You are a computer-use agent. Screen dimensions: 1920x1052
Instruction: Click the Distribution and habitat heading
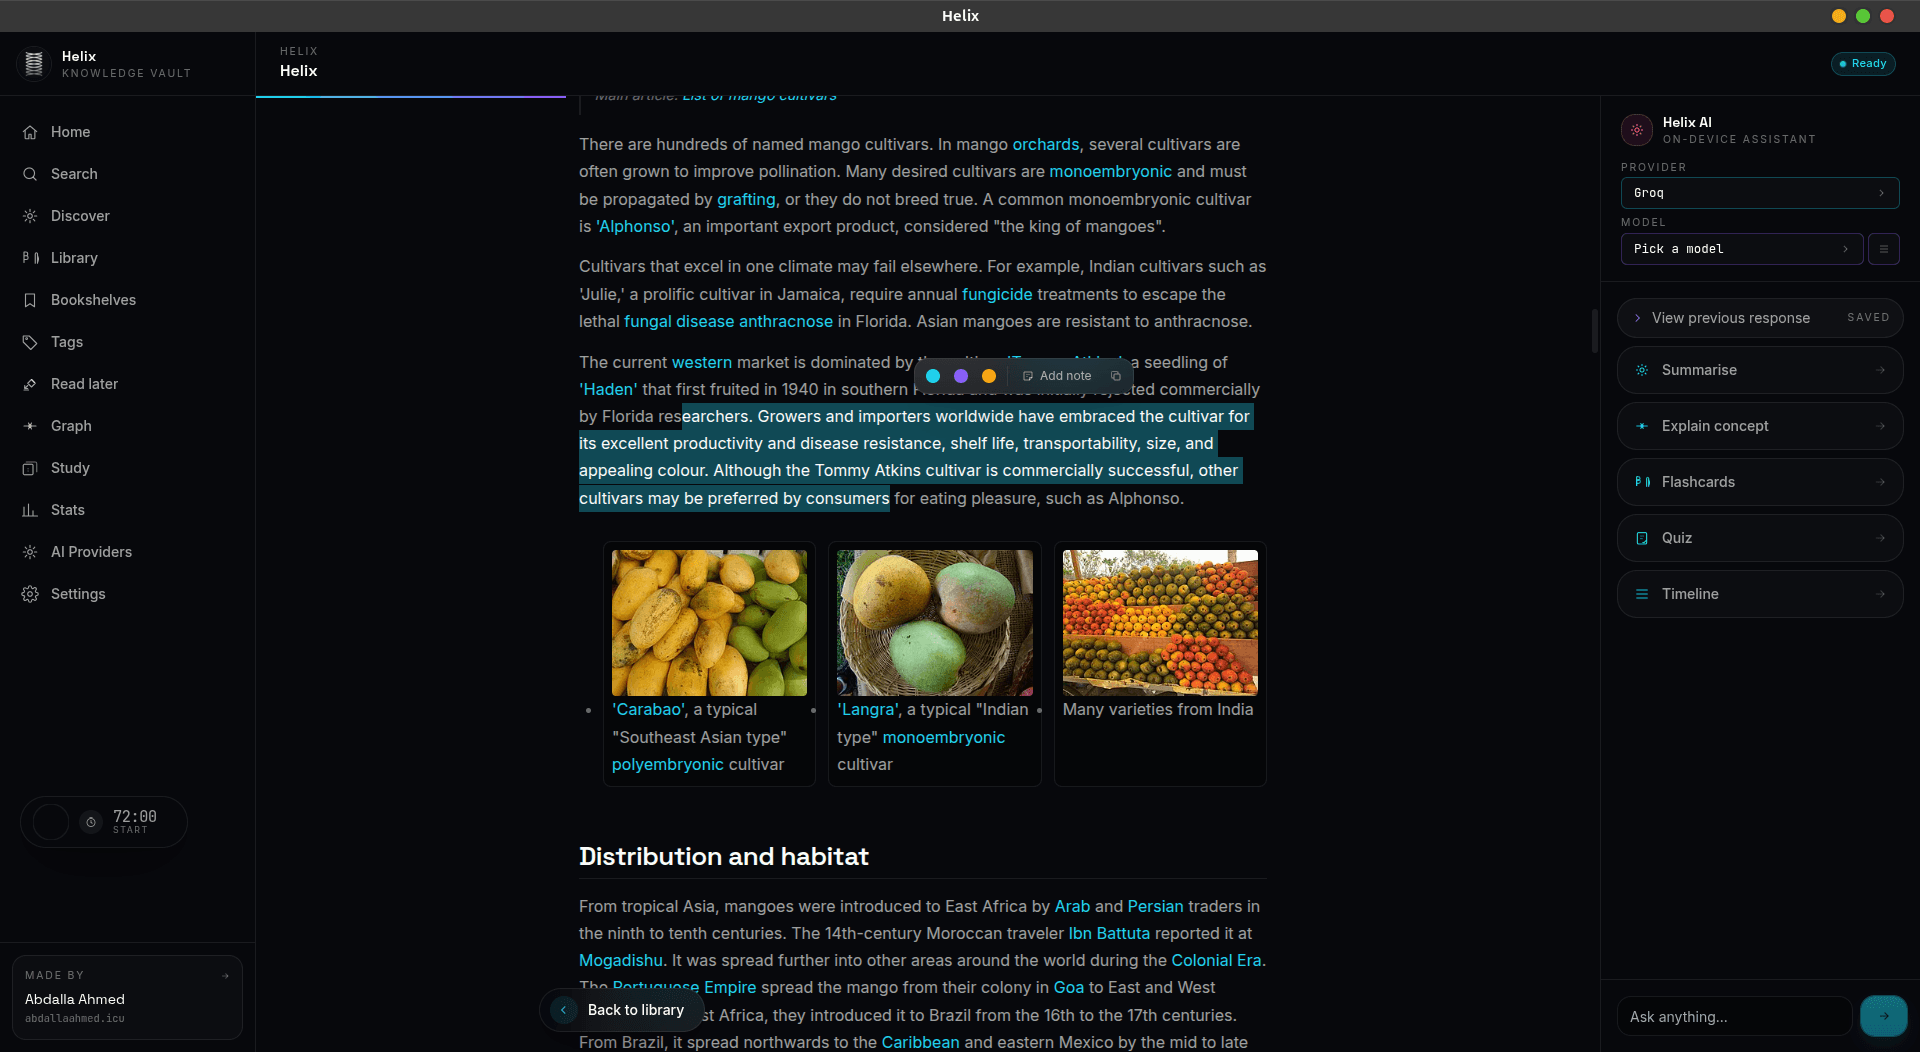click(x=724, y=857)
